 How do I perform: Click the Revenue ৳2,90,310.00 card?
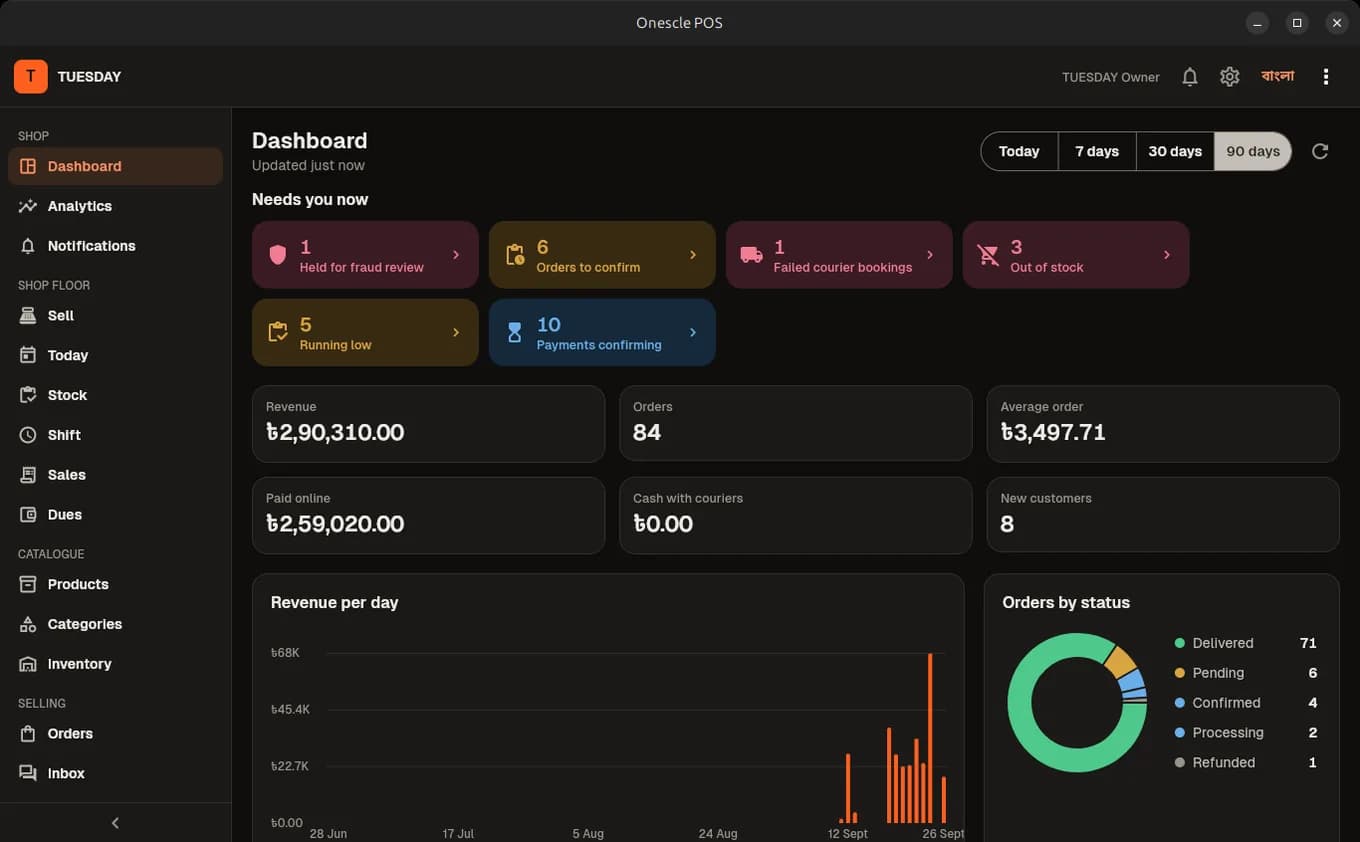[428, 424]
